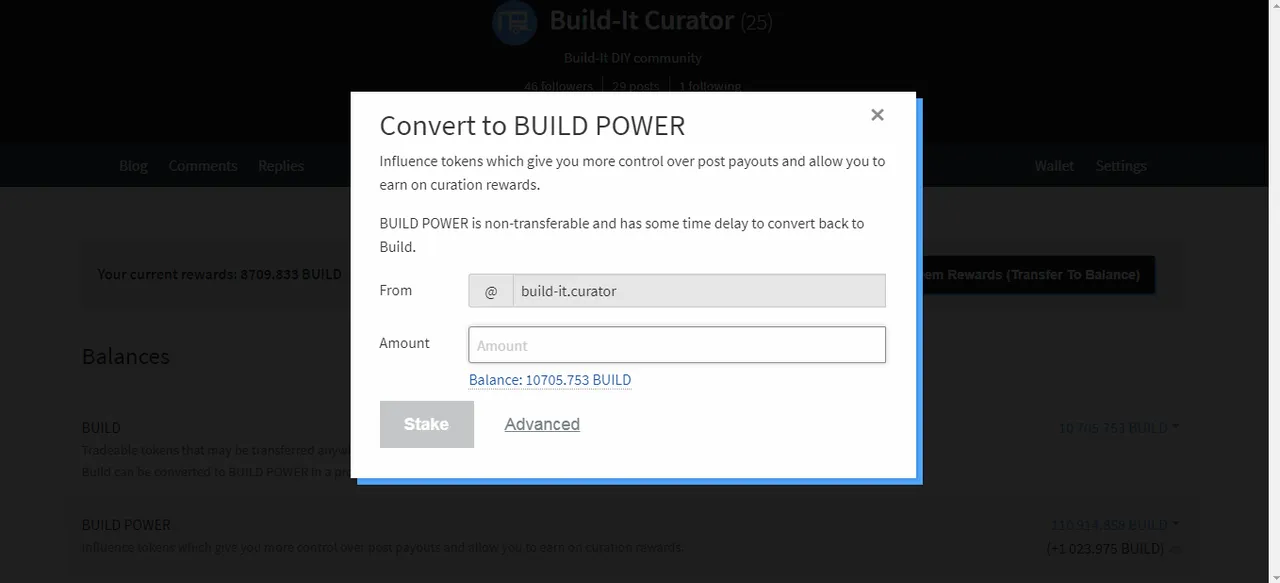The height and width of the screenshot is (583, 1280).
Task: Expand the 10705.753 BUILD balance dropdown
Action: pos(1118,428)
